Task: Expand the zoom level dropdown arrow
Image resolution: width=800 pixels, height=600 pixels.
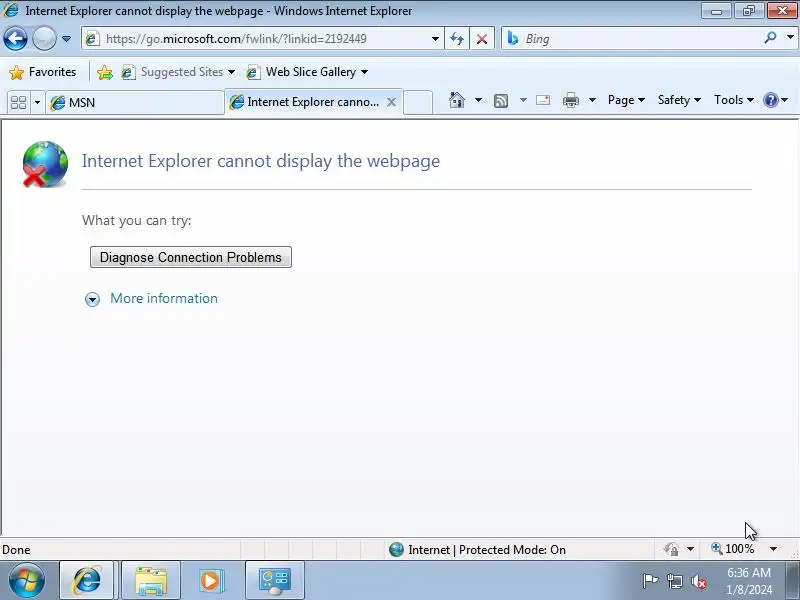Action: coord(773,549)
